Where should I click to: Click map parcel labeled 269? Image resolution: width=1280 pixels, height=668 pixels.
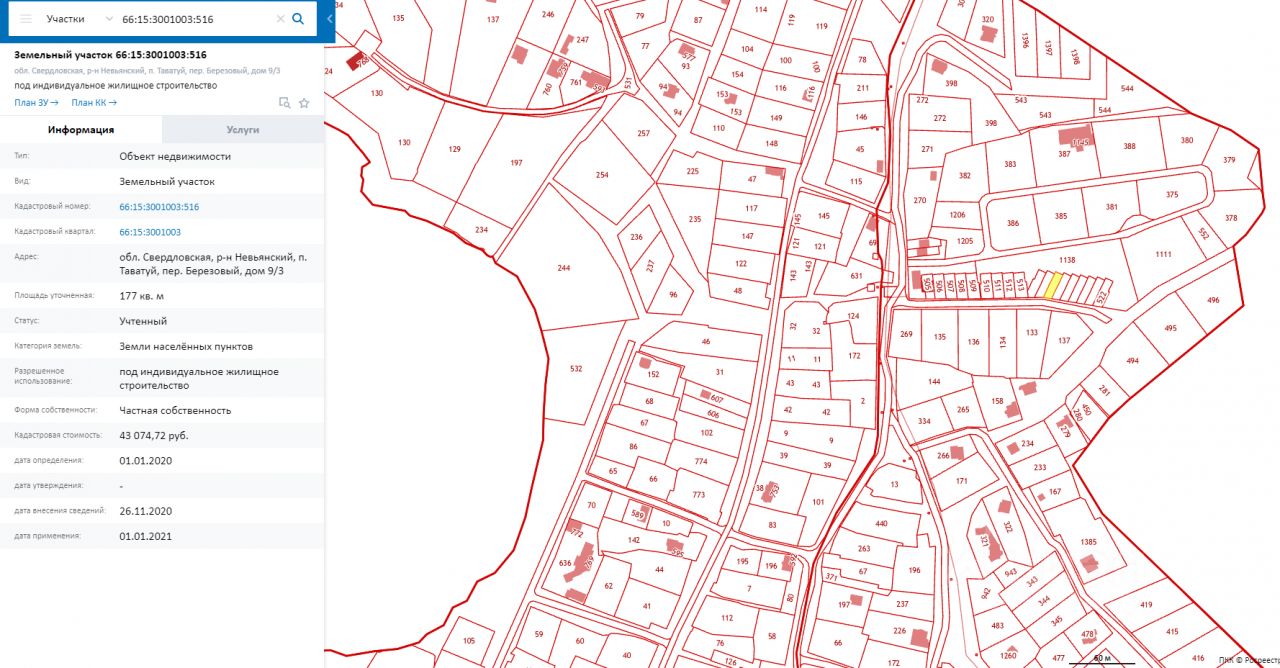(x=907, y=335)
